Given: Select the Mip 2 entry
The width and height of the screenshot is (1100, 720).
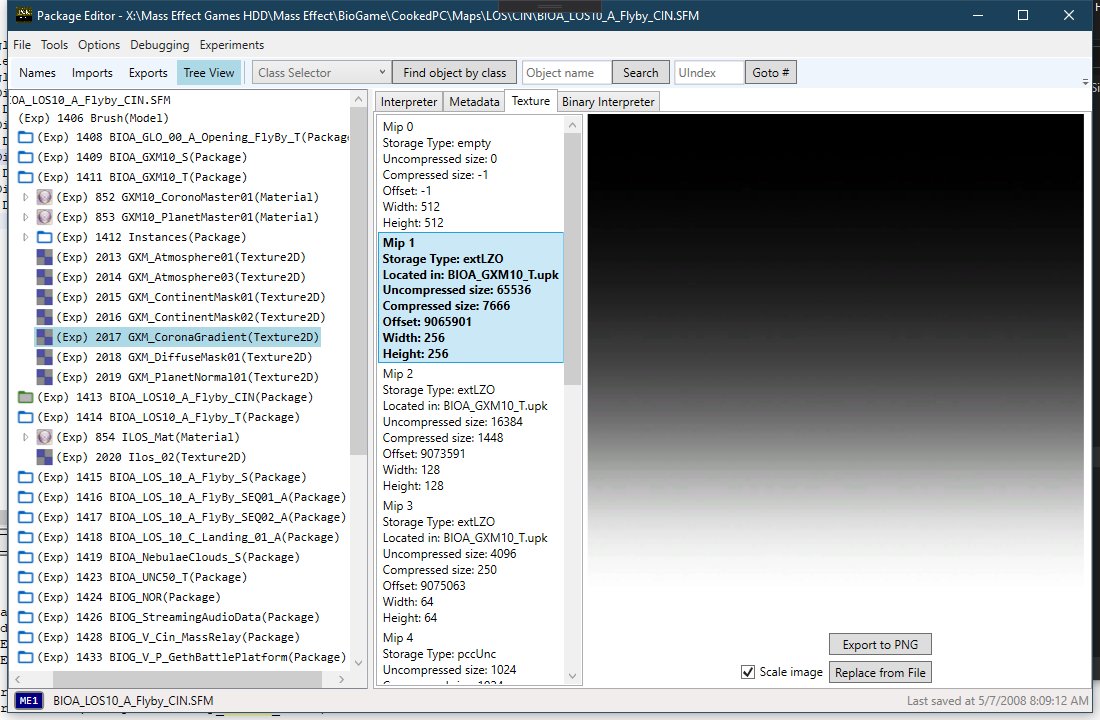Looking at the screenshot, I should coord(470,429).
